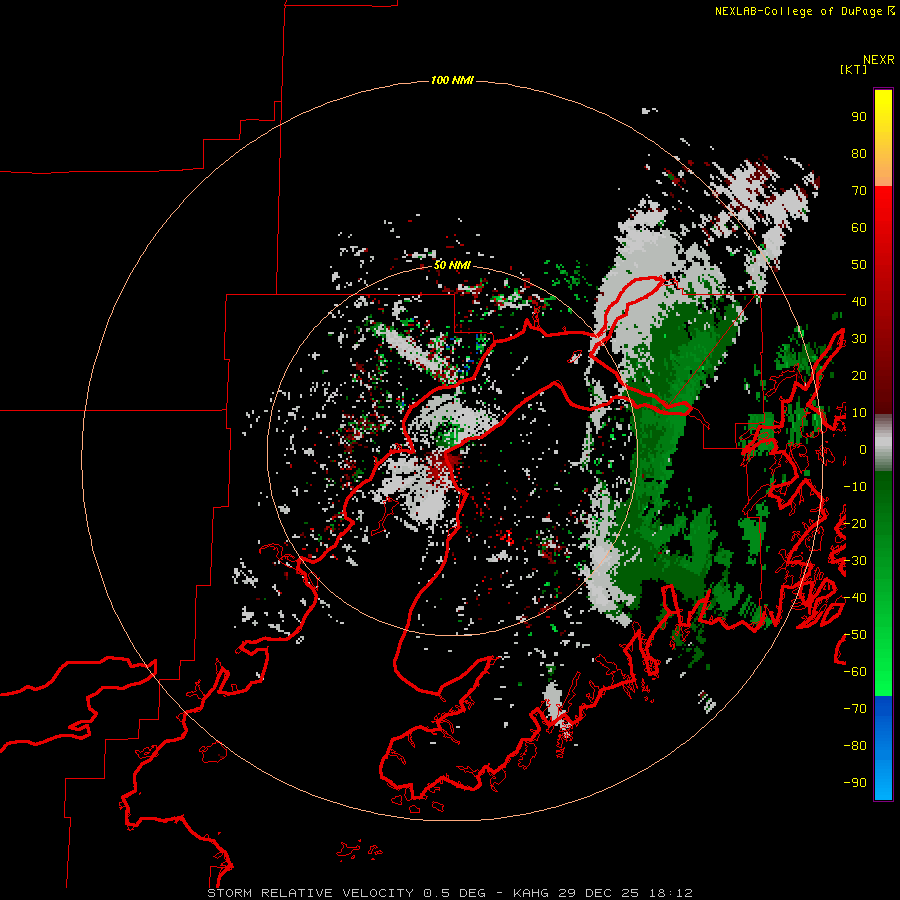Viewport: 900px width, 900px height.
Task: Click the 50 NMI range ring label
Action: pyautogui.click(x=452, y=265)
